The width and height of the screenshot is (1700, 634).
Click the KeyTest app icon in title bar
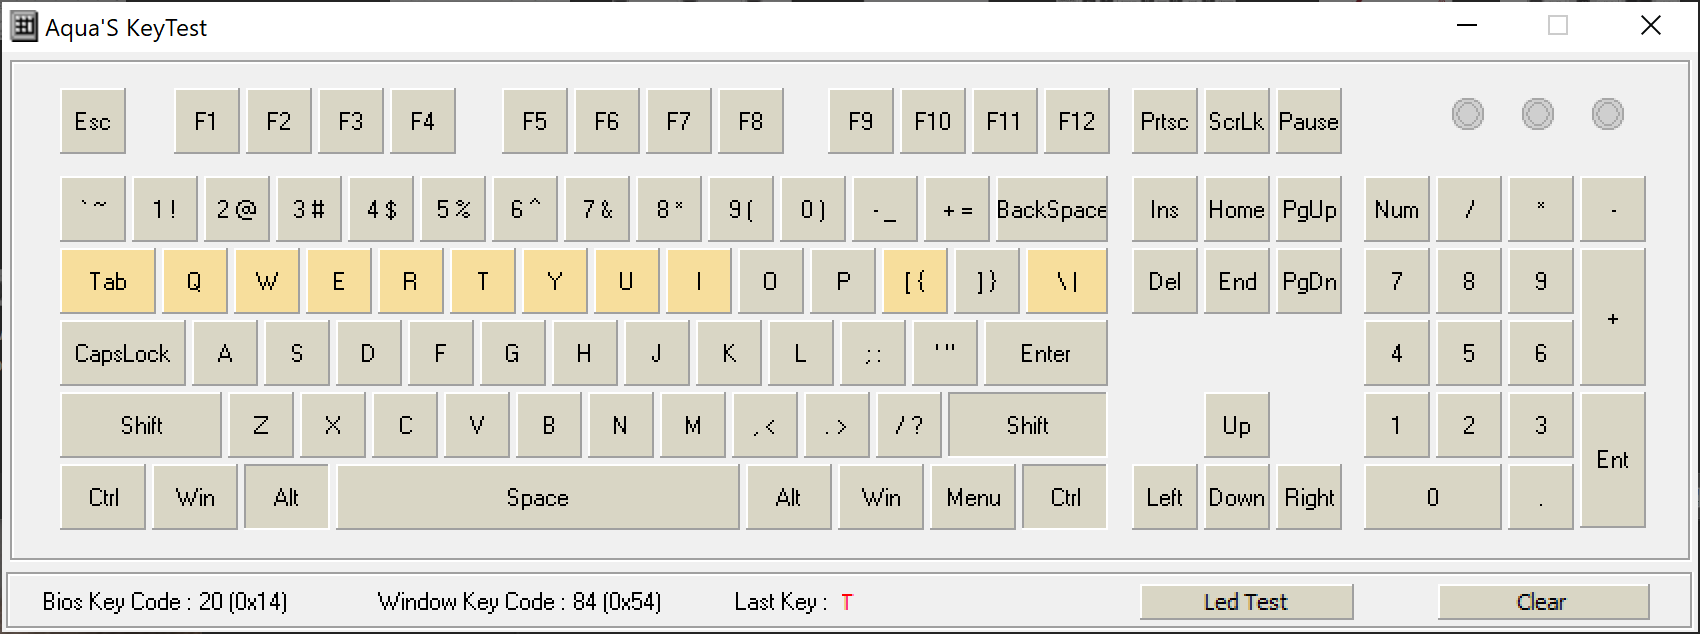[x=24, y=27]
